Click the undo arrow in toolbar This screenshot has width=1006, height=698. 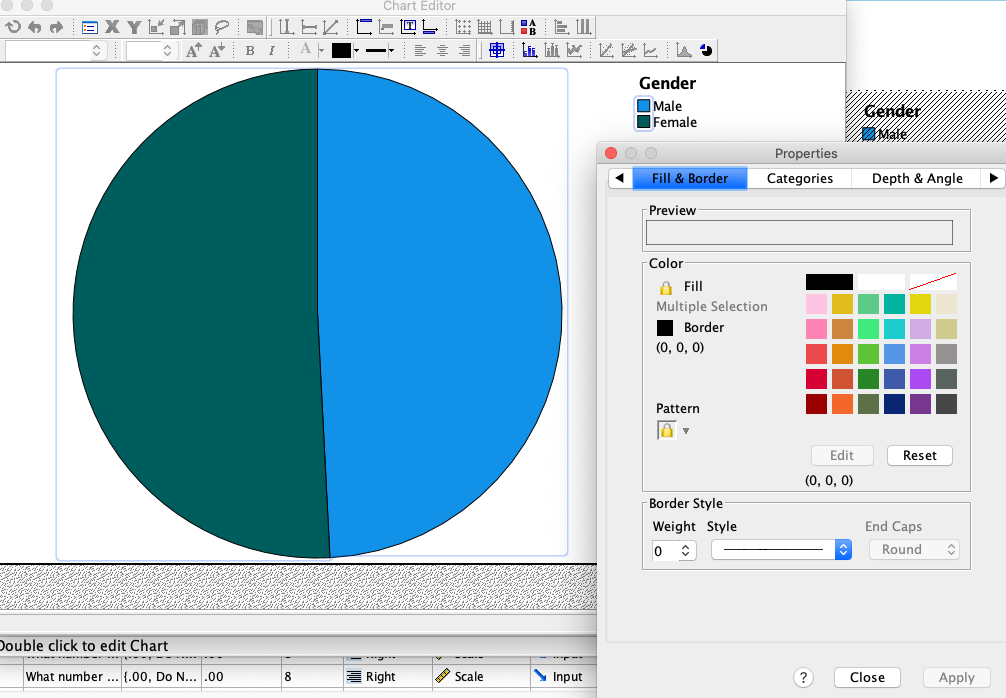pos(35,27)
